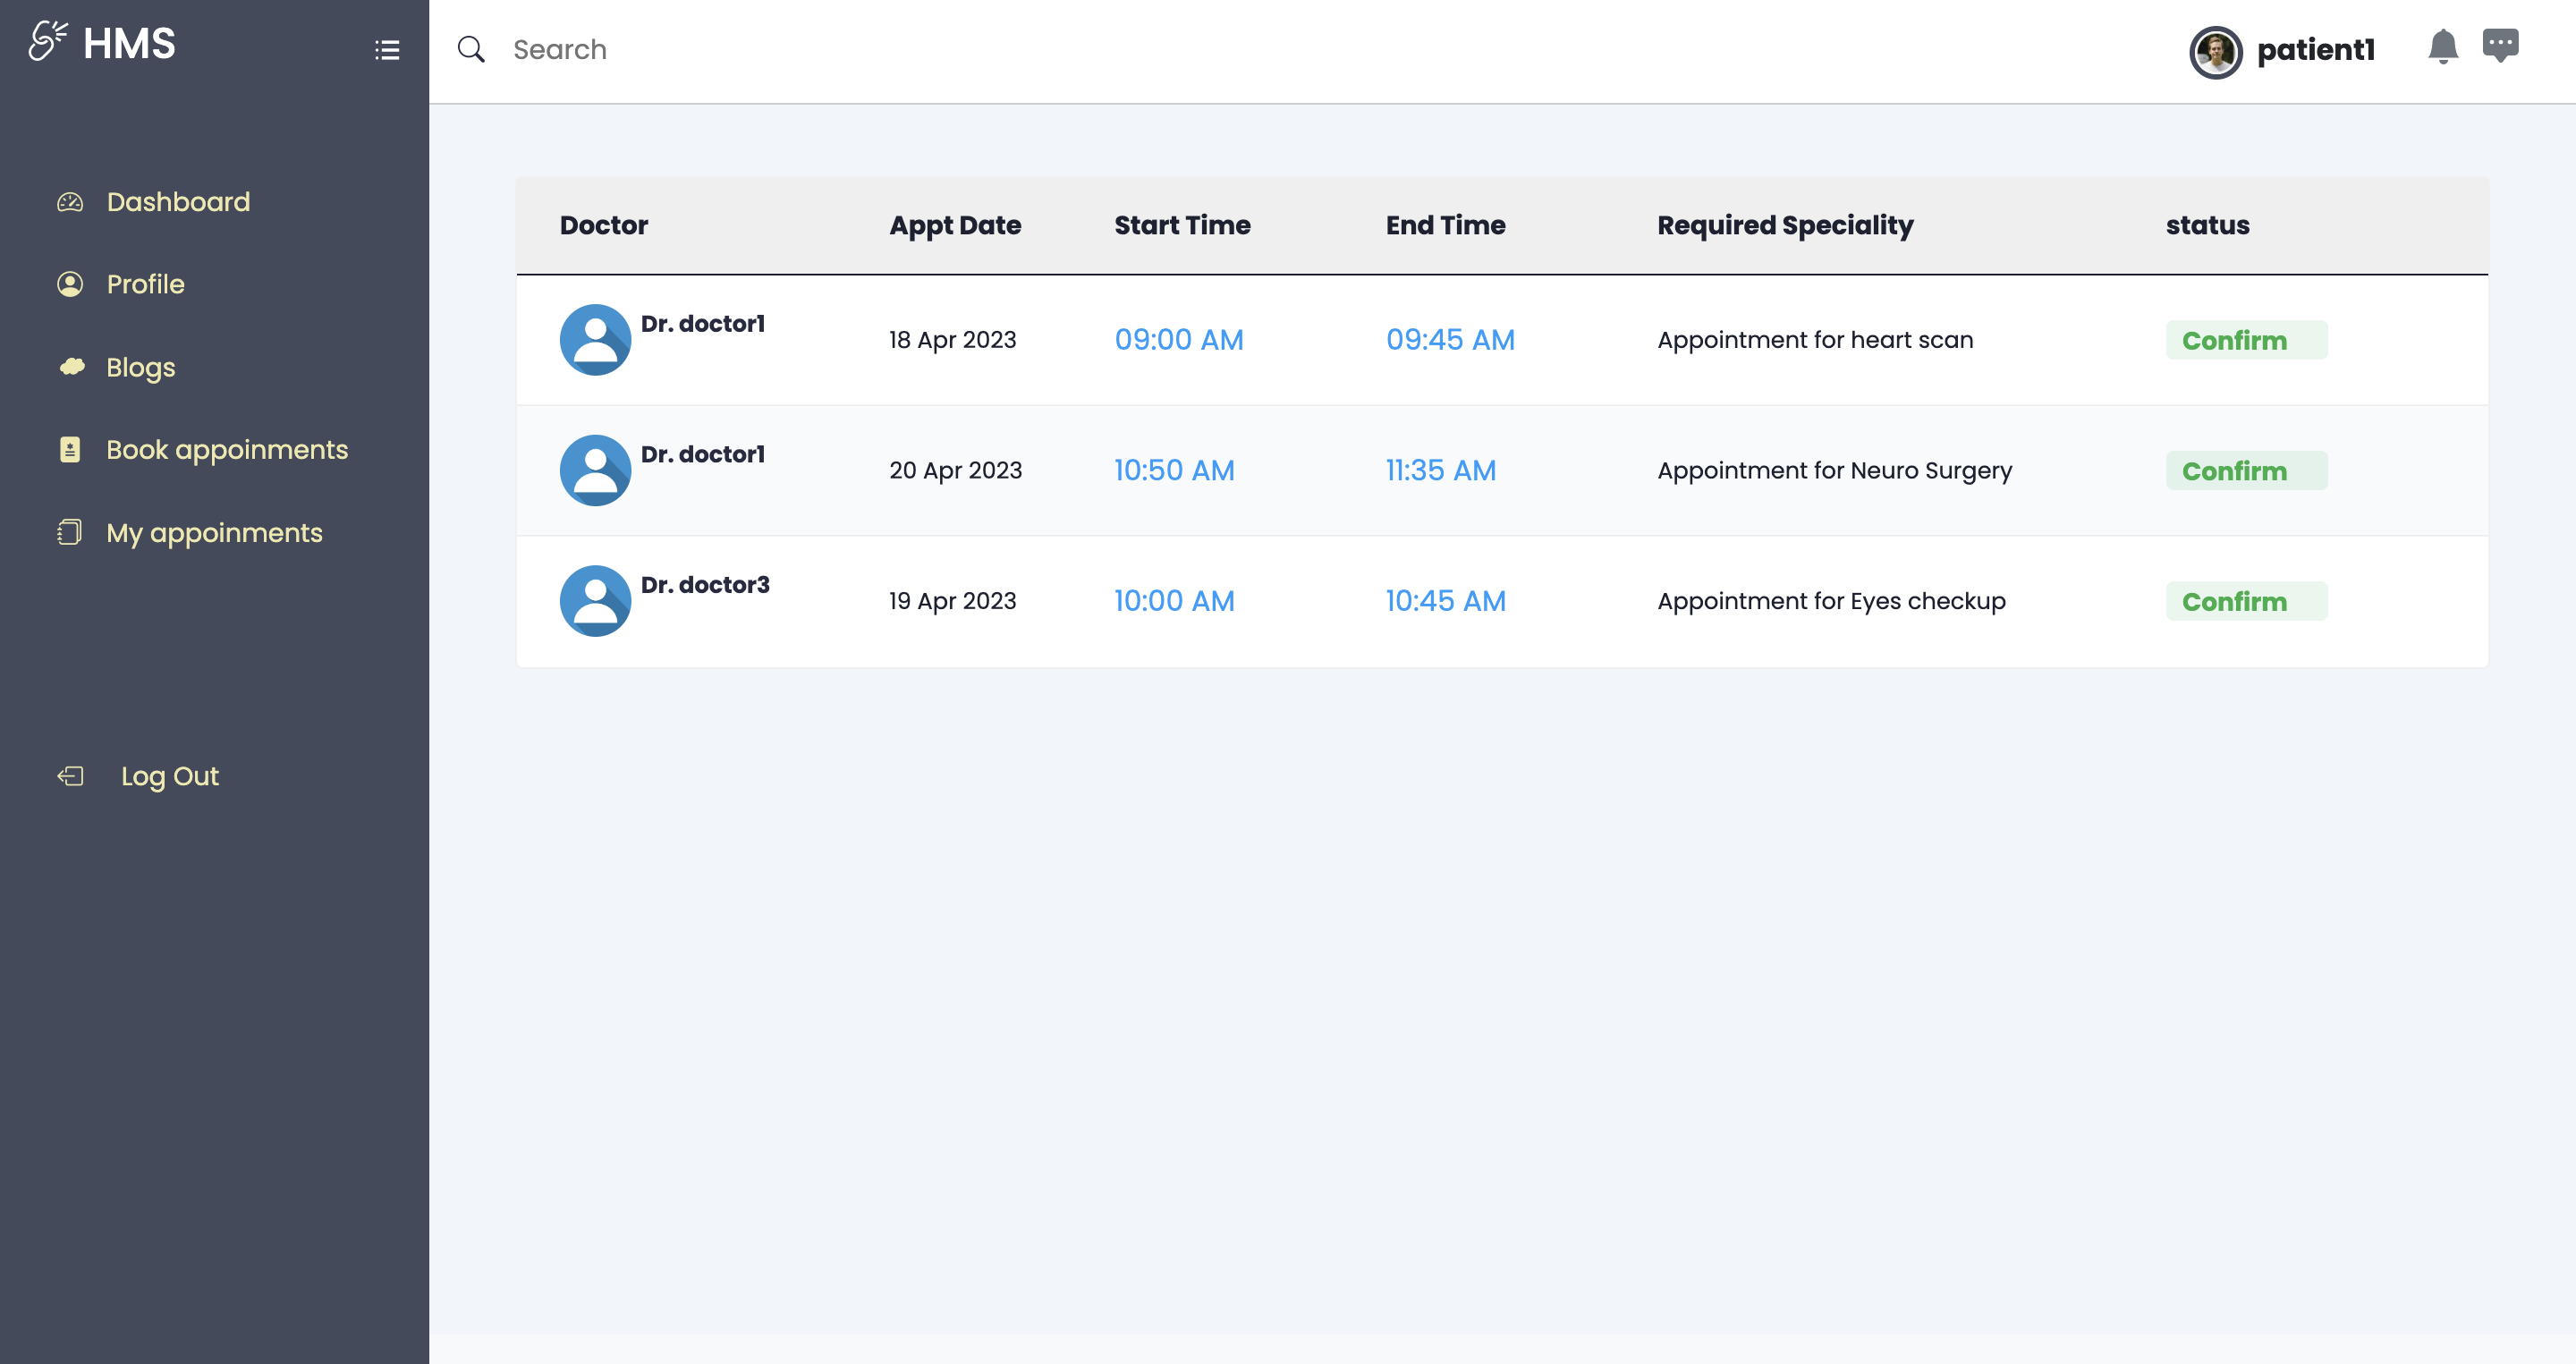Click the Log Out arrow icon

(x=70, y=776)
